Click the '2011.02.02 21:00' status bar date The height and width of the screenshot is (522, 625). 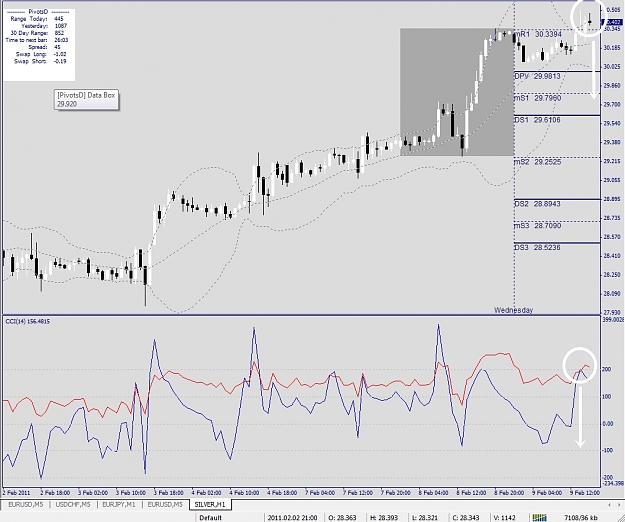point(292,518)
